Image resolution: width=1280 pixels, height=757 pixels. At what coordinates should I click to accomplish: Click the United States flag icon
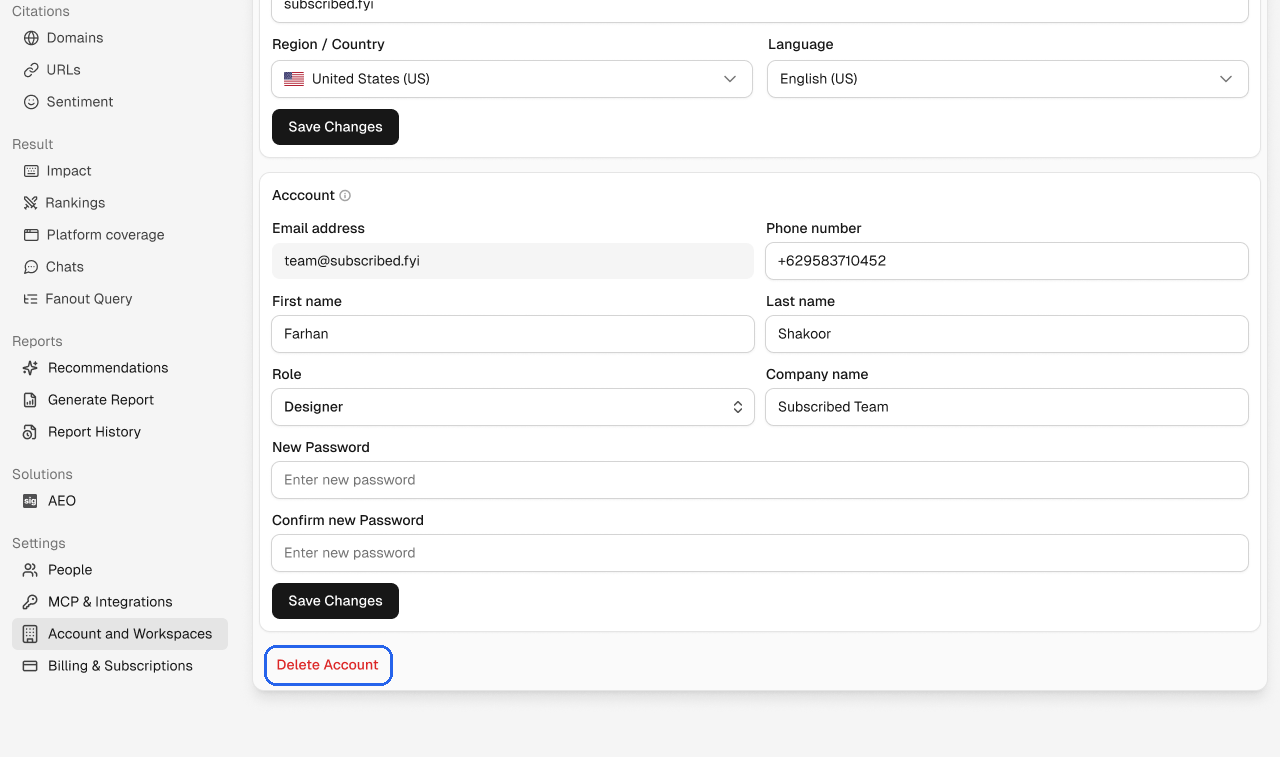click(x=294, y=79)
